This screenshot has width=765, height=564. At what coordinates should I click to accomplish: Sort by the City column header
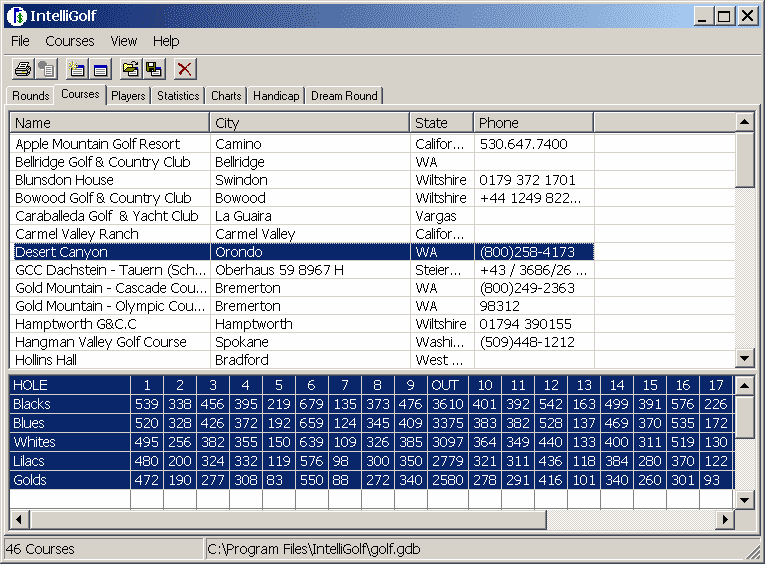[310, 122]
